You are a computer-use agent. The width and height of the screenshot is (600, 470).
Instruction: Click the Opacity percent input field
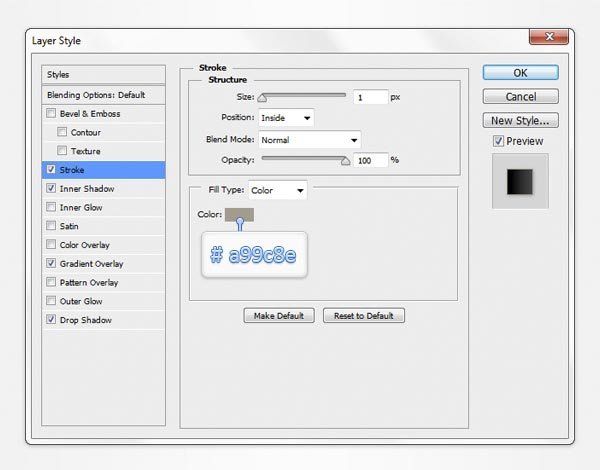[x=371, y=160]
